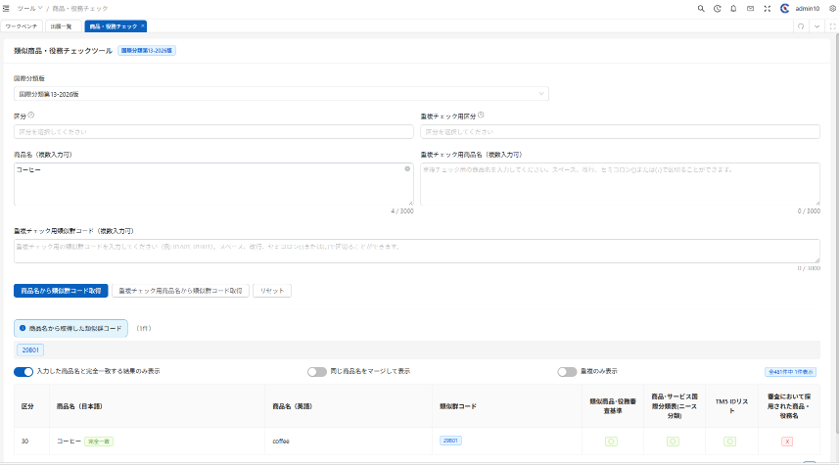Enable the merge same product names switch

[x=317, y=371]
